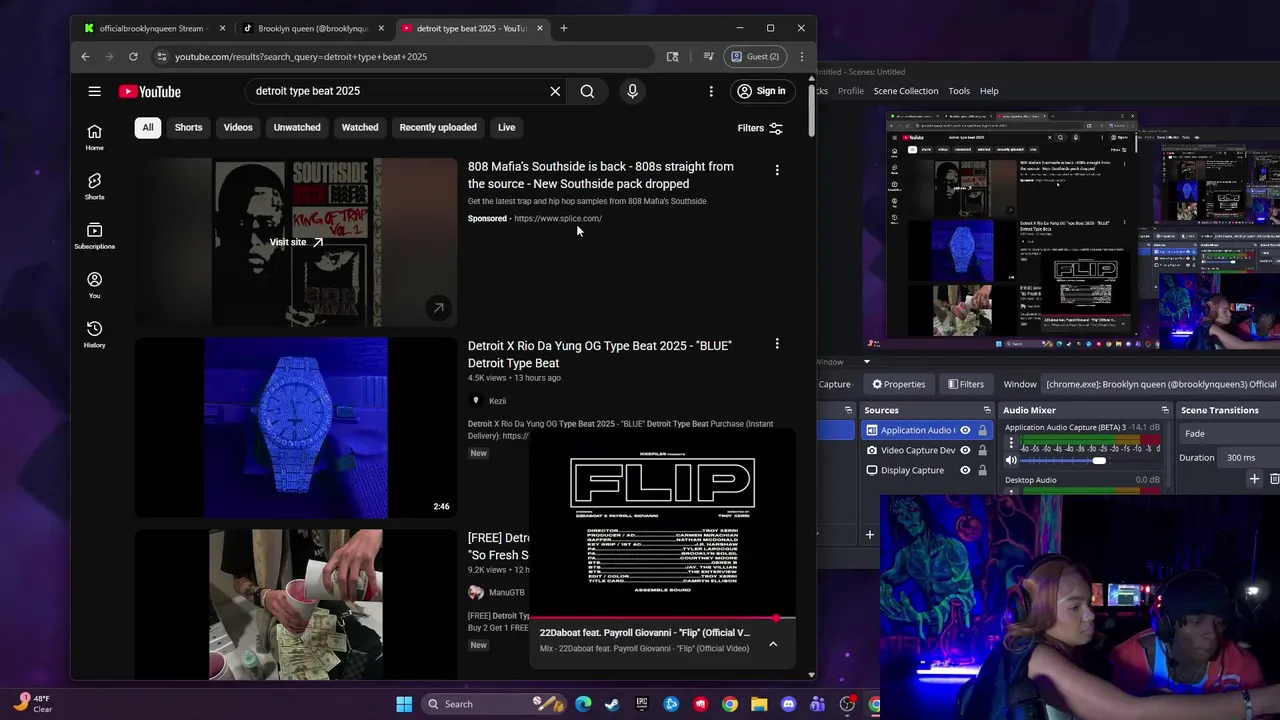The image size is (1280, 720).
Task: Lock the Display Capture source
Action: click(982, 470)
